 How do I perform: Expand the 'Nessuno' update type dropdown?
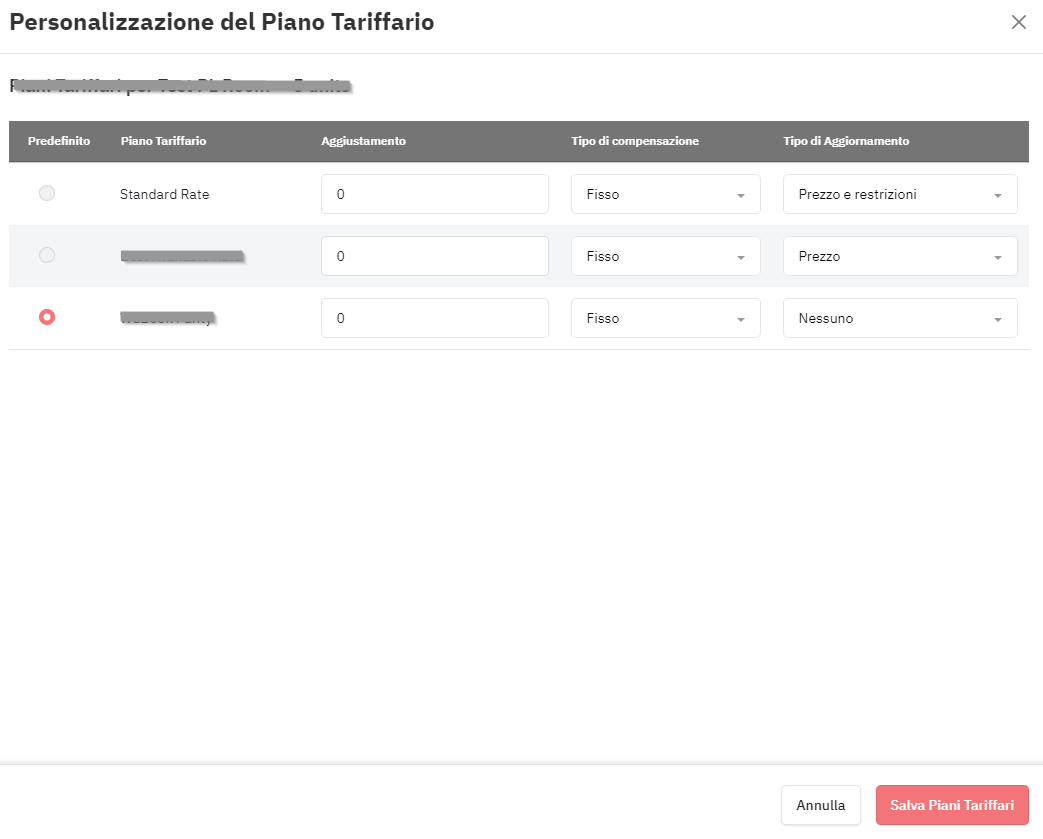click(x=900, y=318)
